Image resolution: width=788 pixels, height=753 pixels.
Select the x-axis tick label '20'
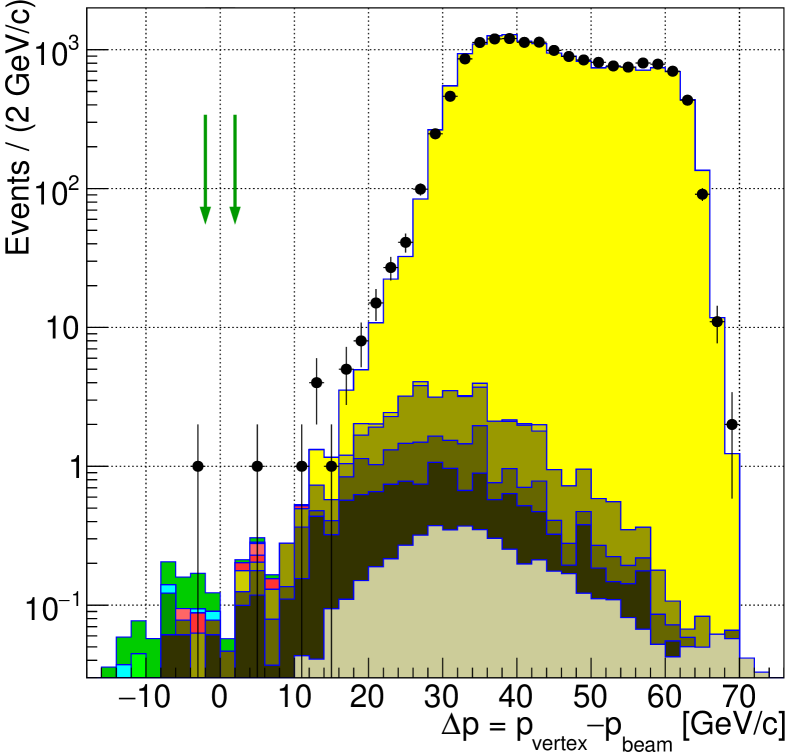pyautogui.click(x=367, y=697)
